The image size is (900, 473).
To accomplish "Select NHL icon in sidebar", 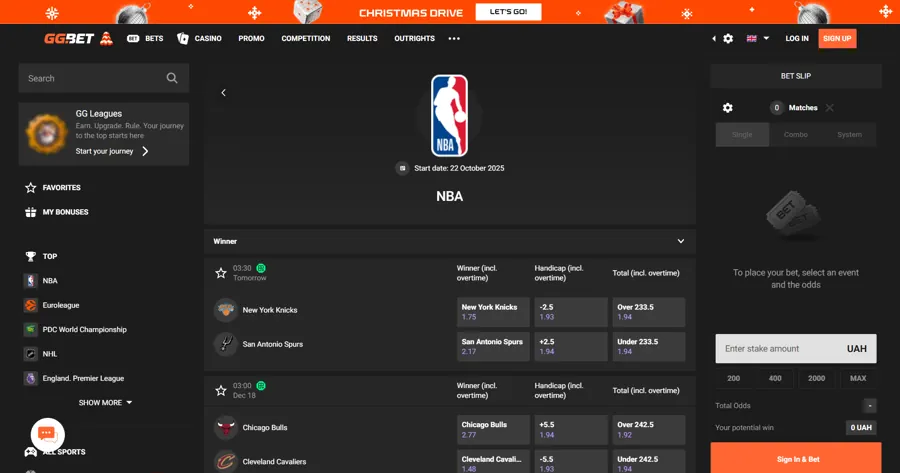I will click(30, 354).
